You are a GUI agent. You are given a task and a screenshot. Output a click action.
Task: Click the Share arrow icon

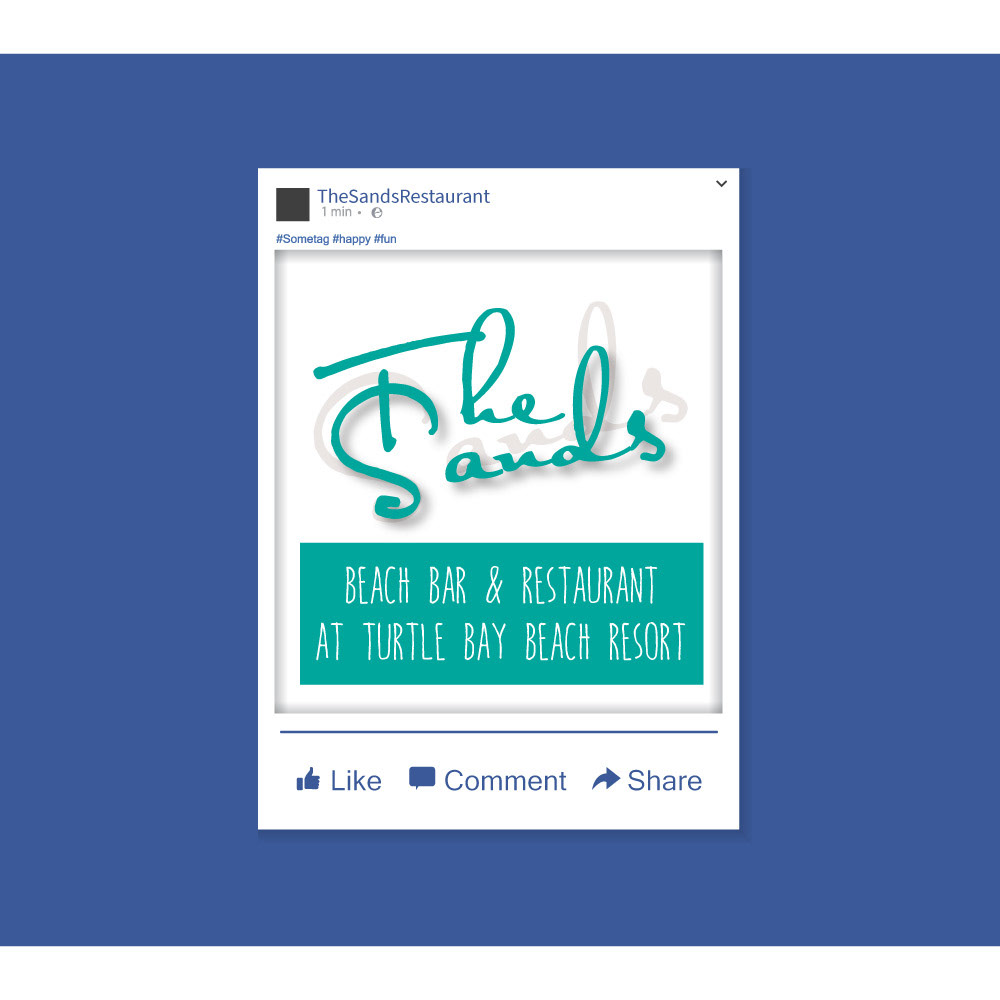pos(606,779)
